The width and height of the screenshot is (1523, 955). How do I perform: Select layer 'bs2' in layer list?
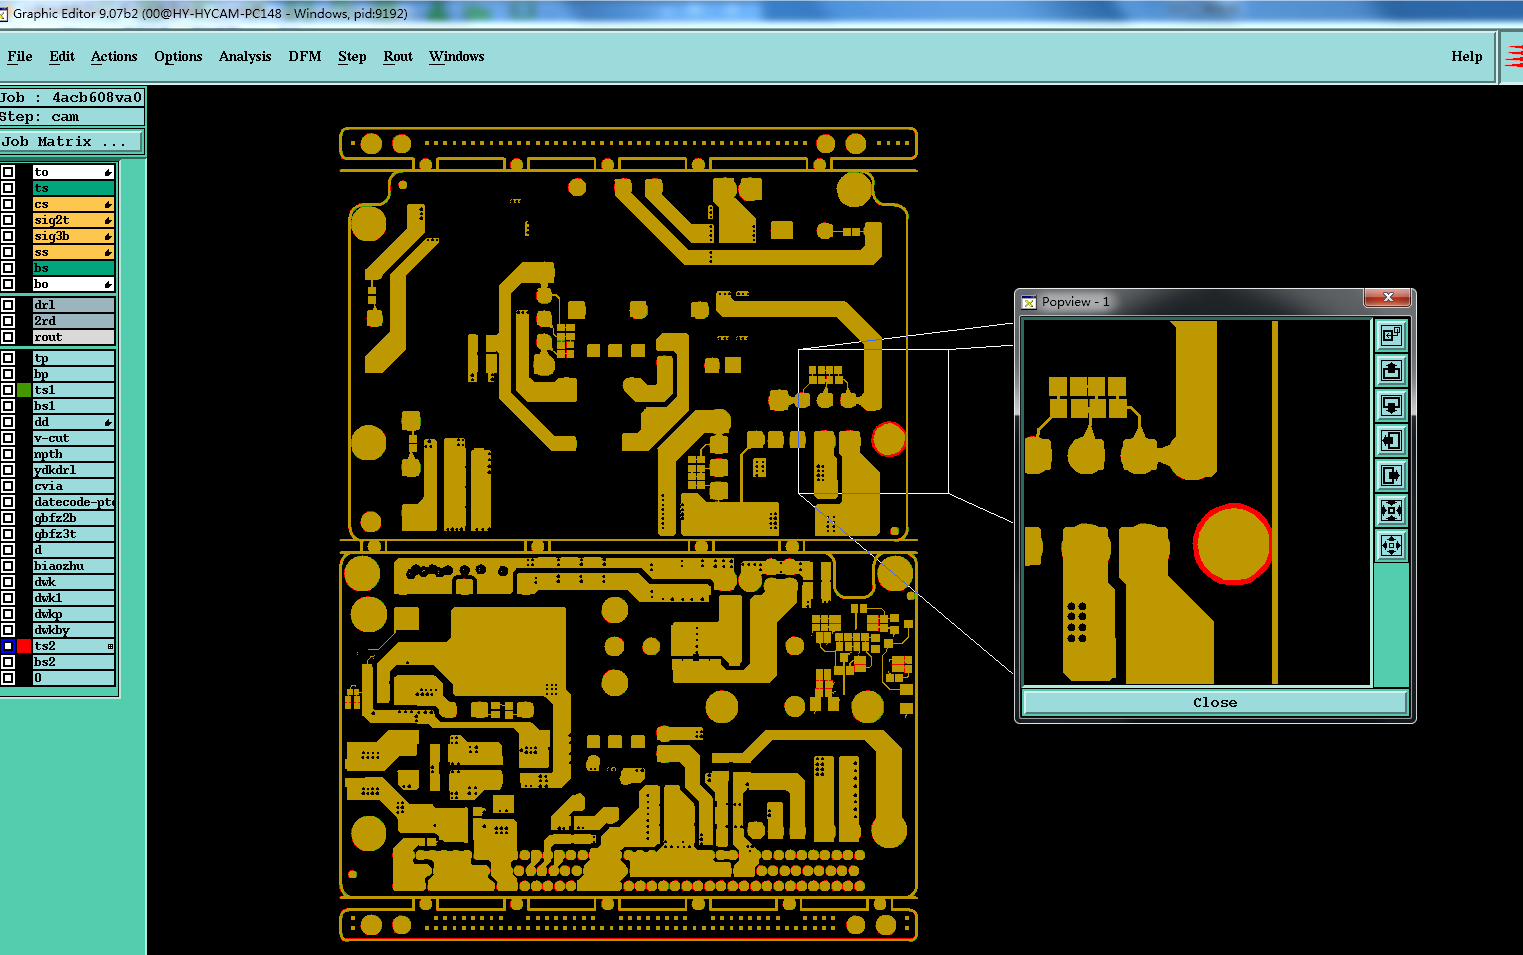(74, 663)
